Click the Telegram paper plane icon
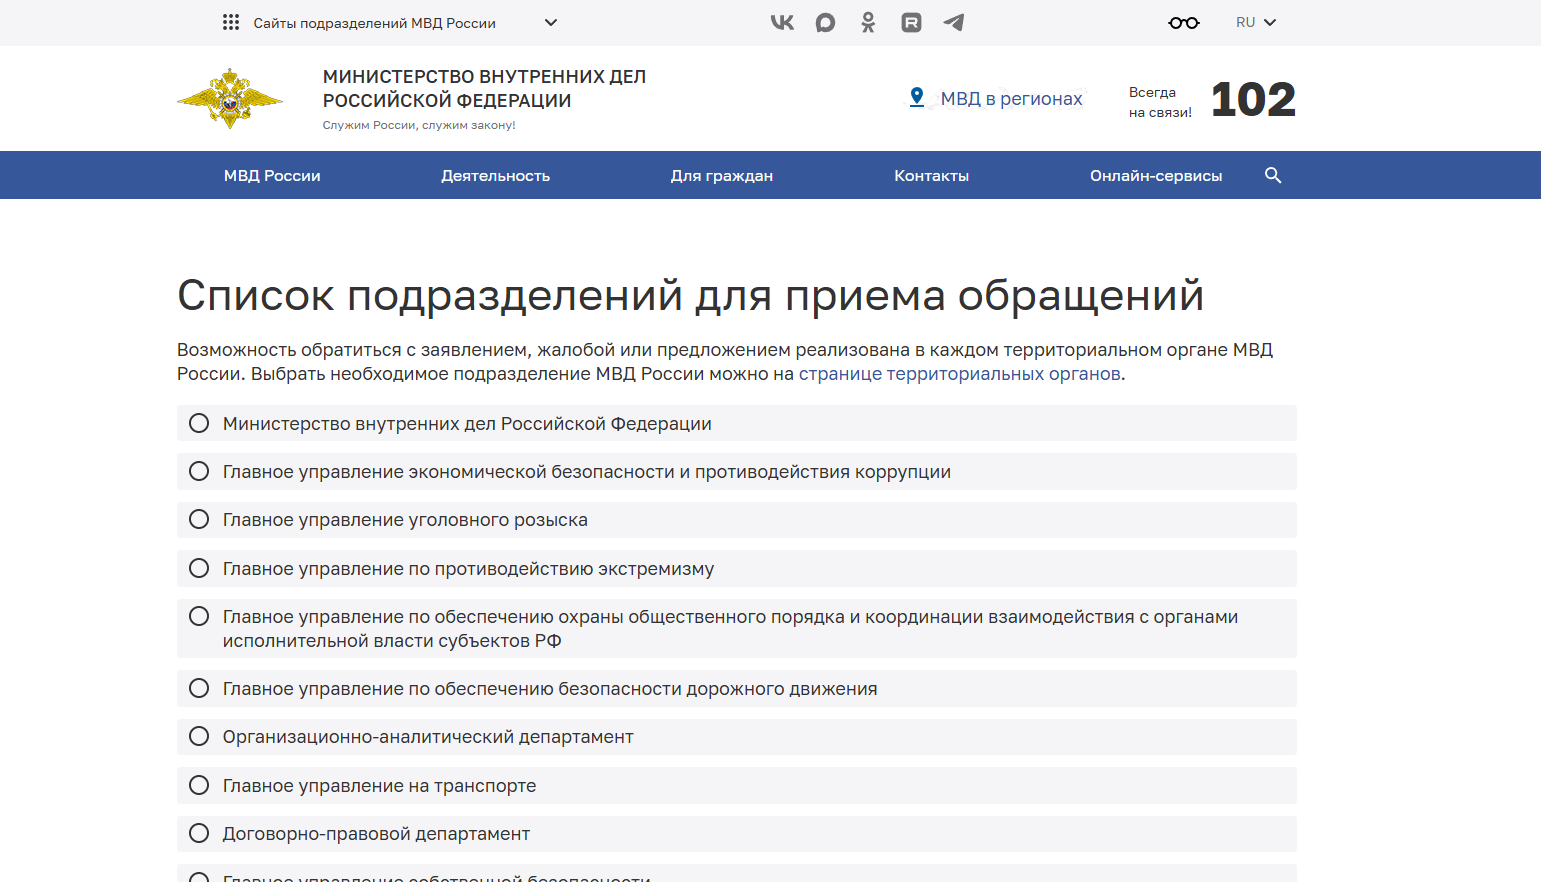 pyautogui.click(x=954, y=22)
